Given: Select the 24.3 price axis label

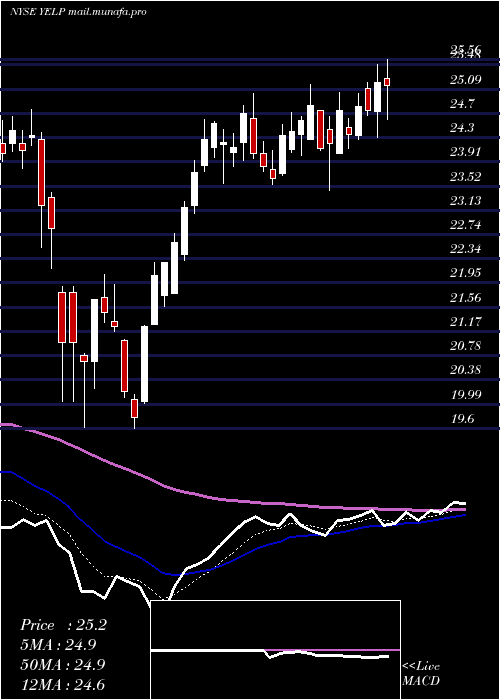Looking at the screenshot, I should tap(463, 128).
